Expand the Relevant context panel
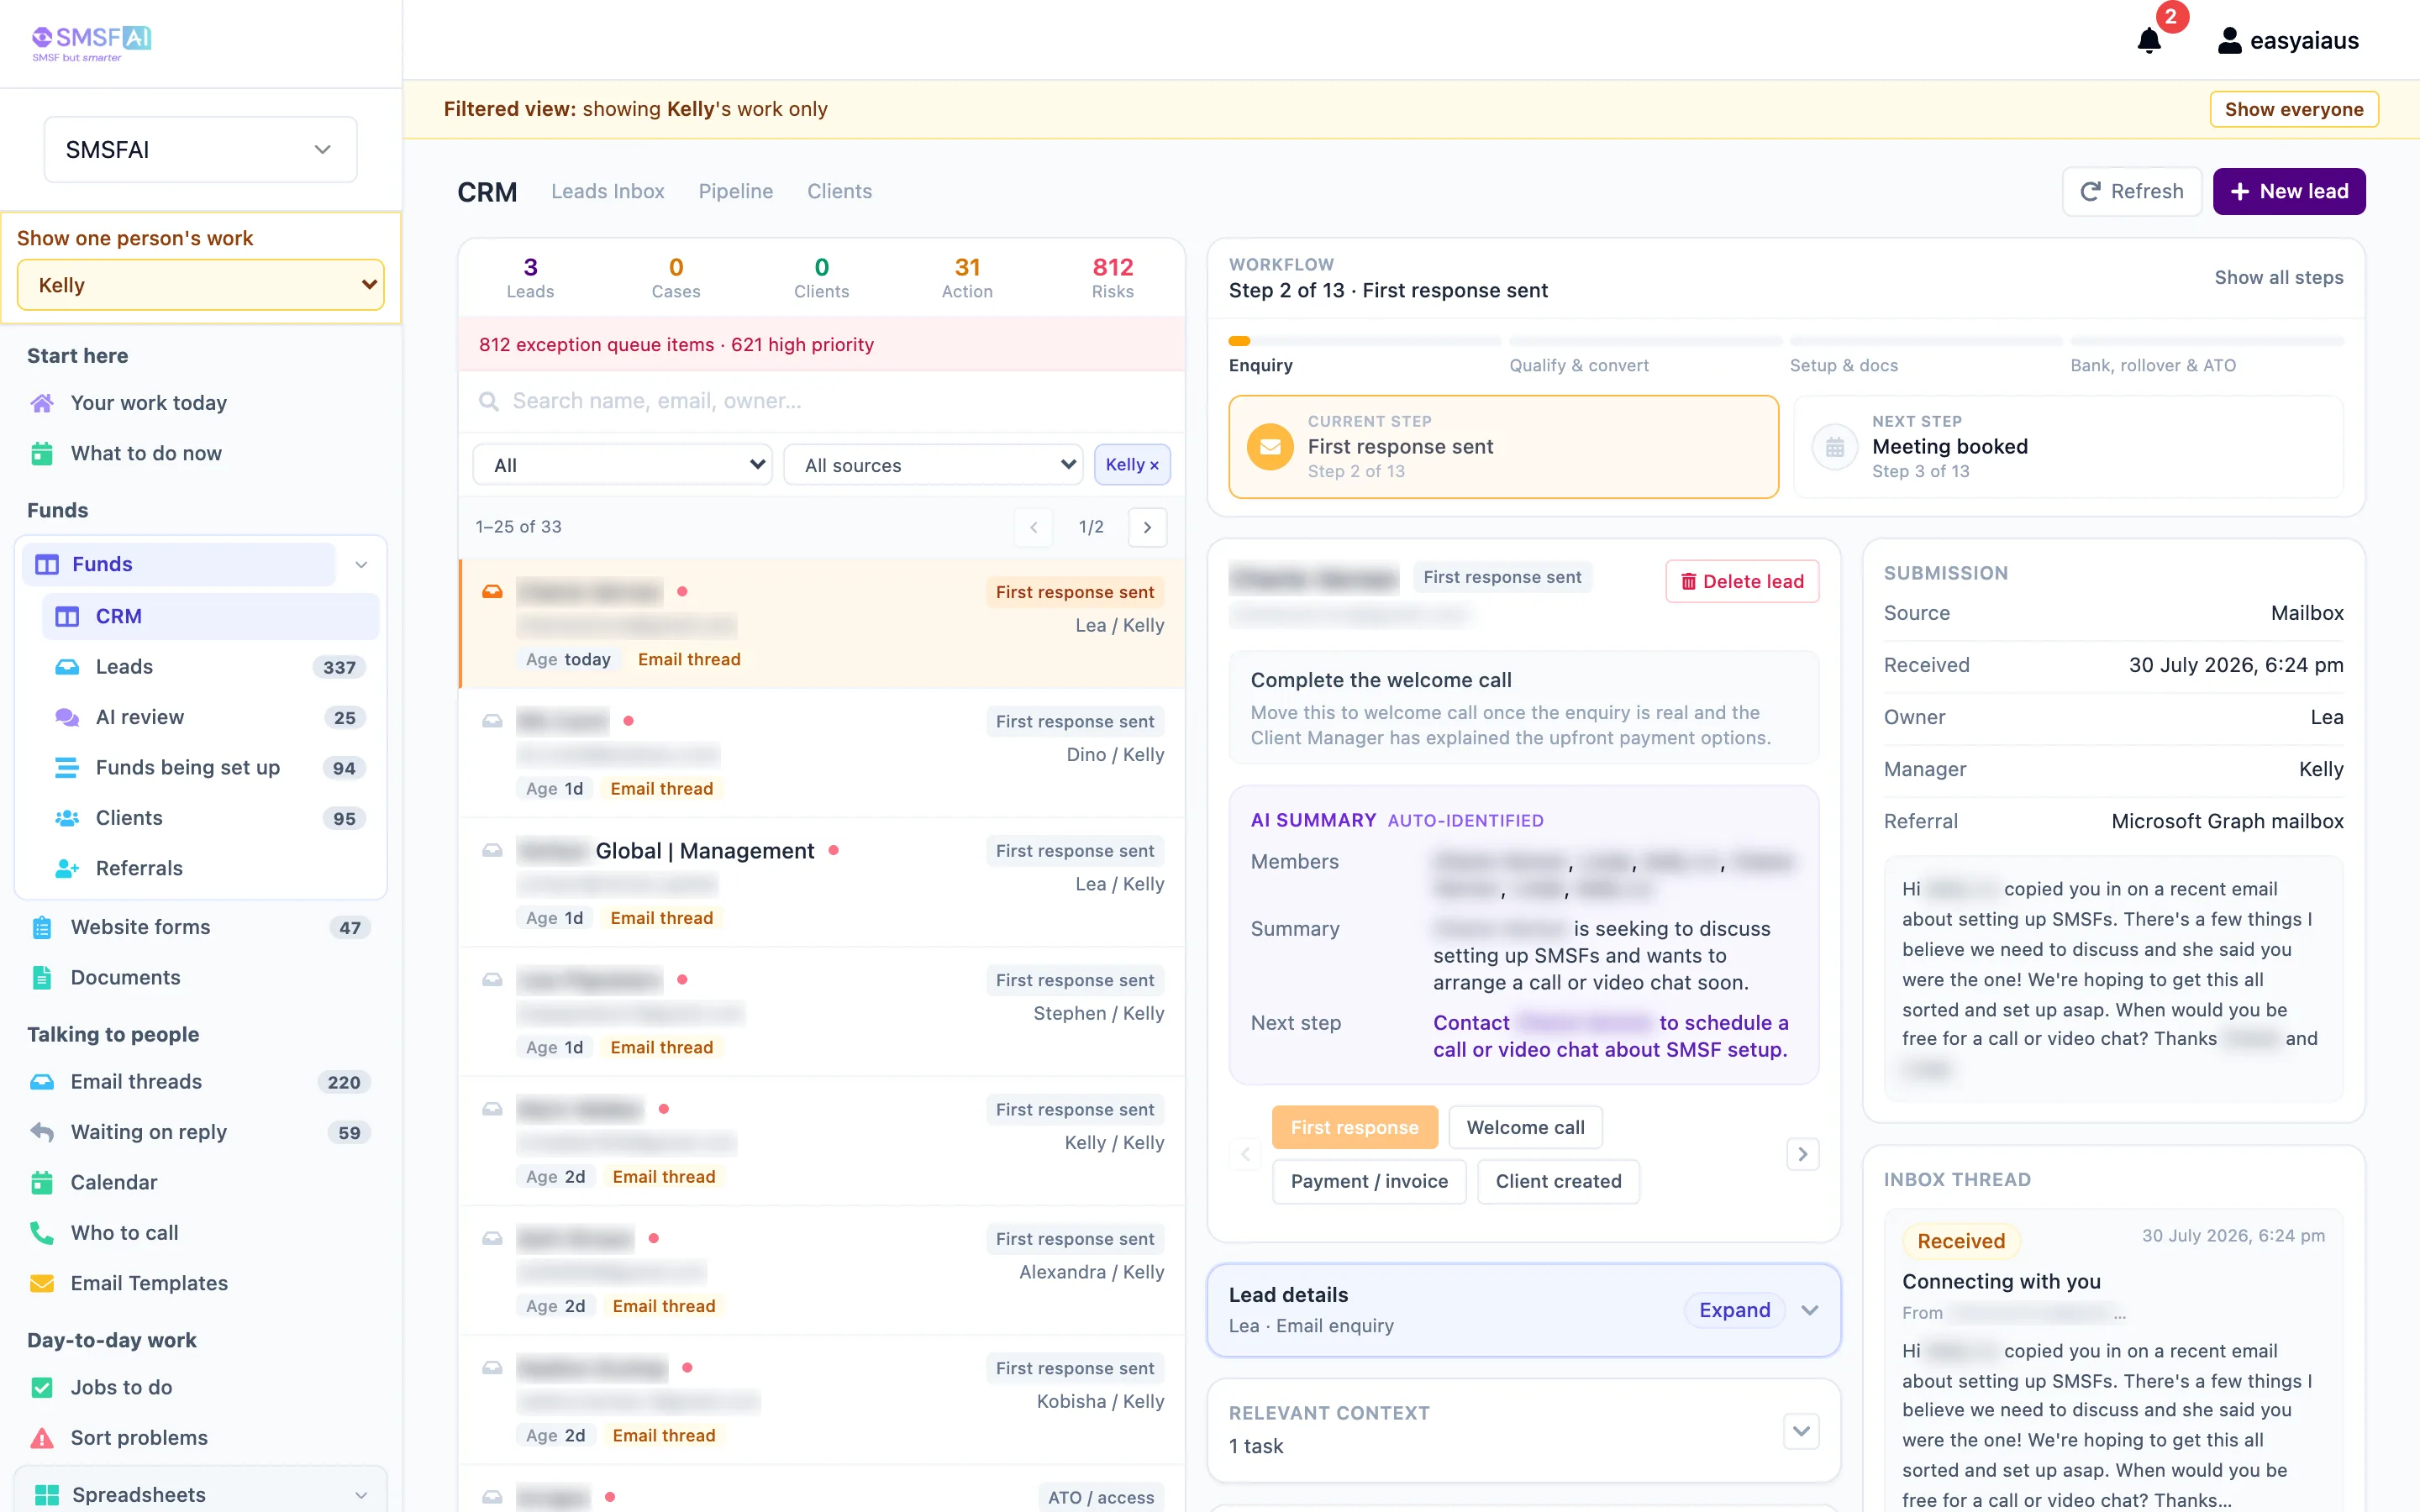Viewport: 2420px width, 1512px height. click(x=1801, y=1430)
